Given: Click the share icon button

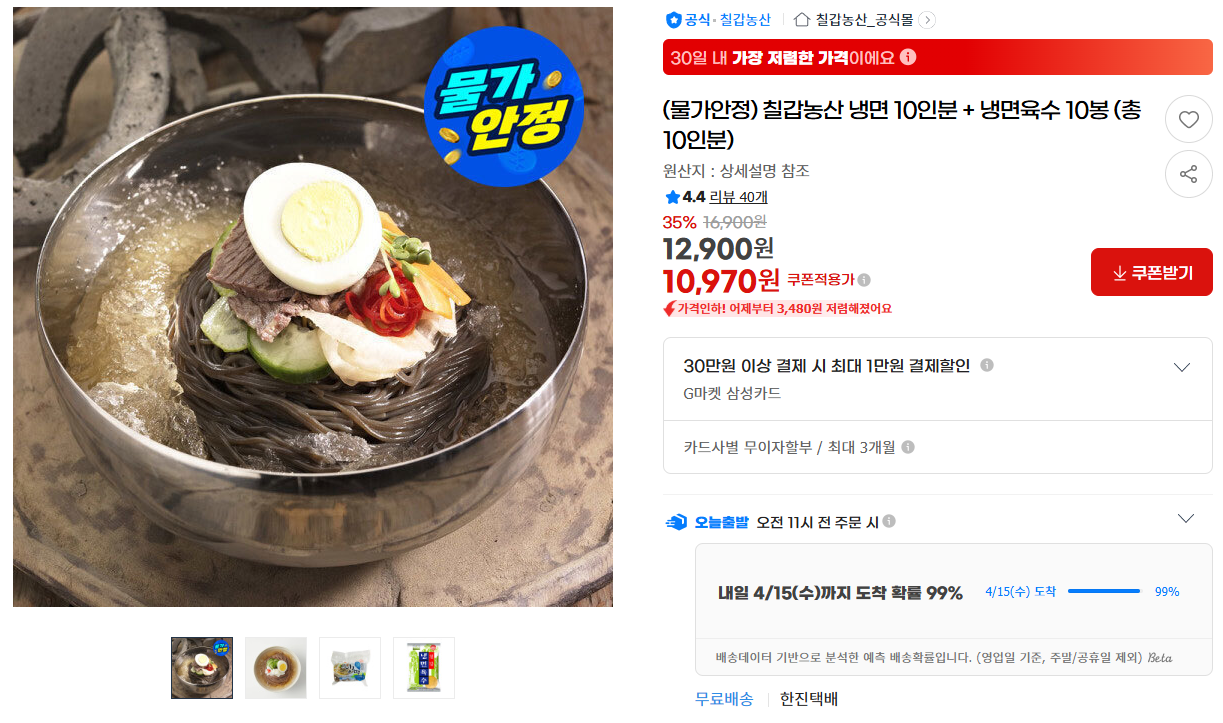Looking at the screenshot, I should 1188,174.
